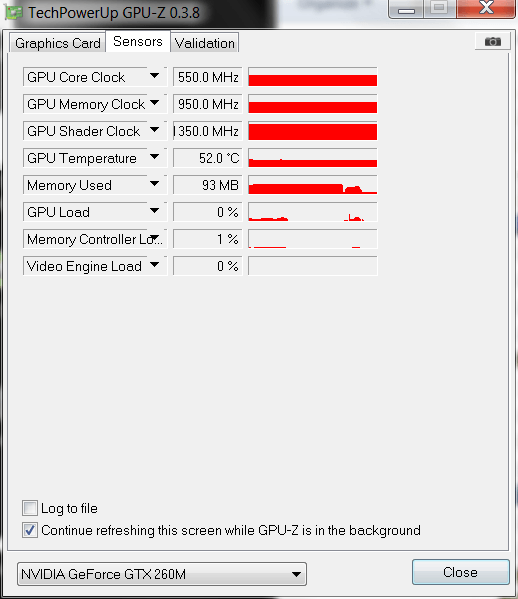Open the GPU Temperature dropdown arrow

pyautogui.click(x=154, y=157)
